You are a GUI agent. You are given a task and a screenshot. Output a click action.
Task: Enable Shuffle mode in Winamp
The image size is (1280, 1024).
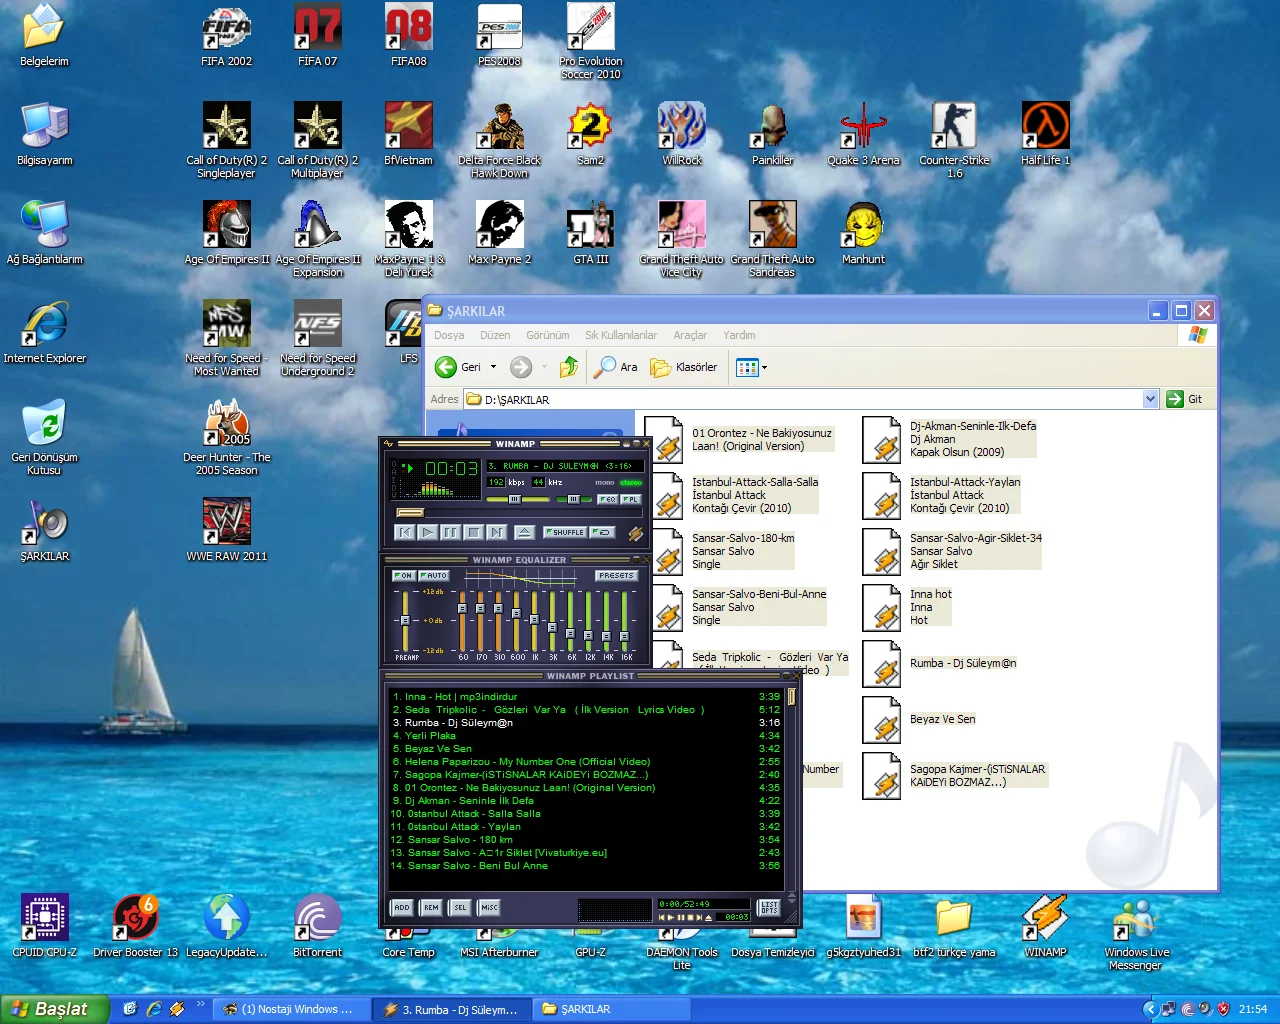(565, 532)
